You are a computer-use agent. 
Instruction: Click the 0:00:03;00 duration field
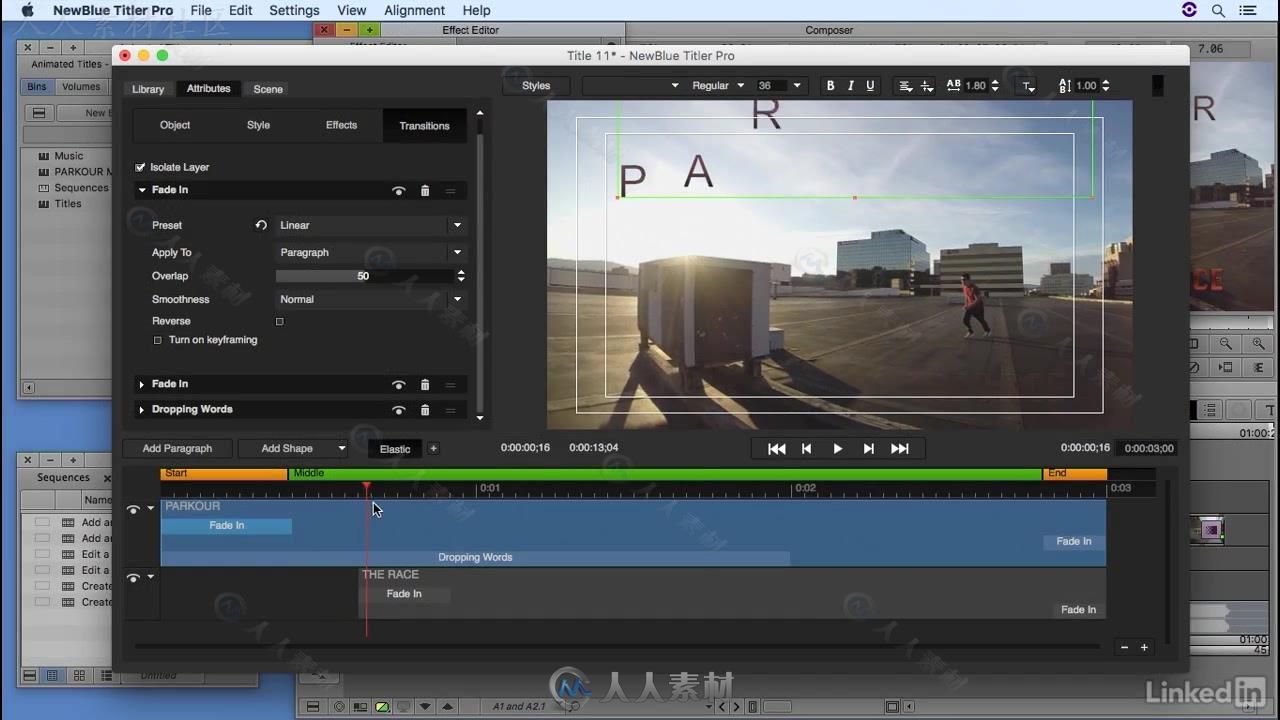(1149, 448)
